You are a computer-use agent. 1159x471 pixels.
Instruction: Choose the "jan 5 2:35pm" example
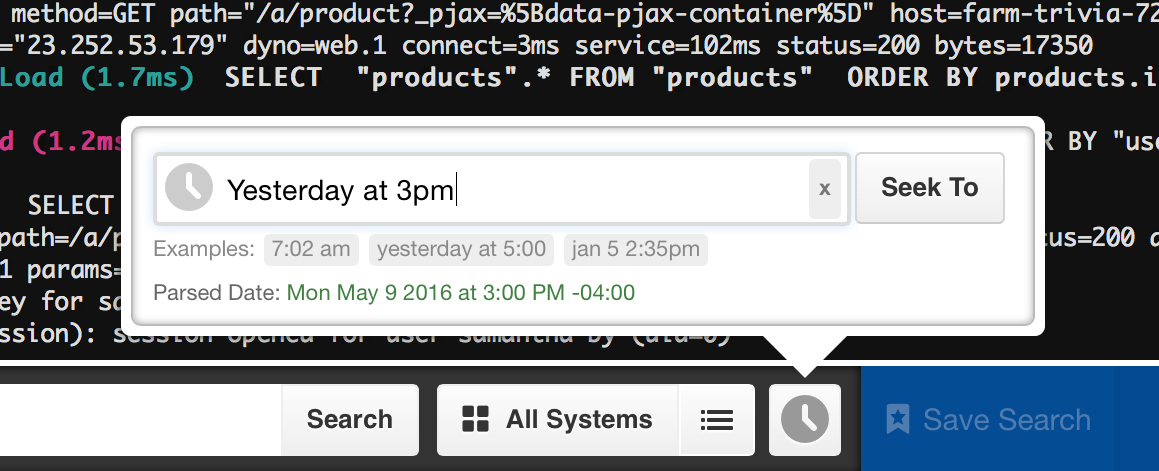tap(636, 249)
